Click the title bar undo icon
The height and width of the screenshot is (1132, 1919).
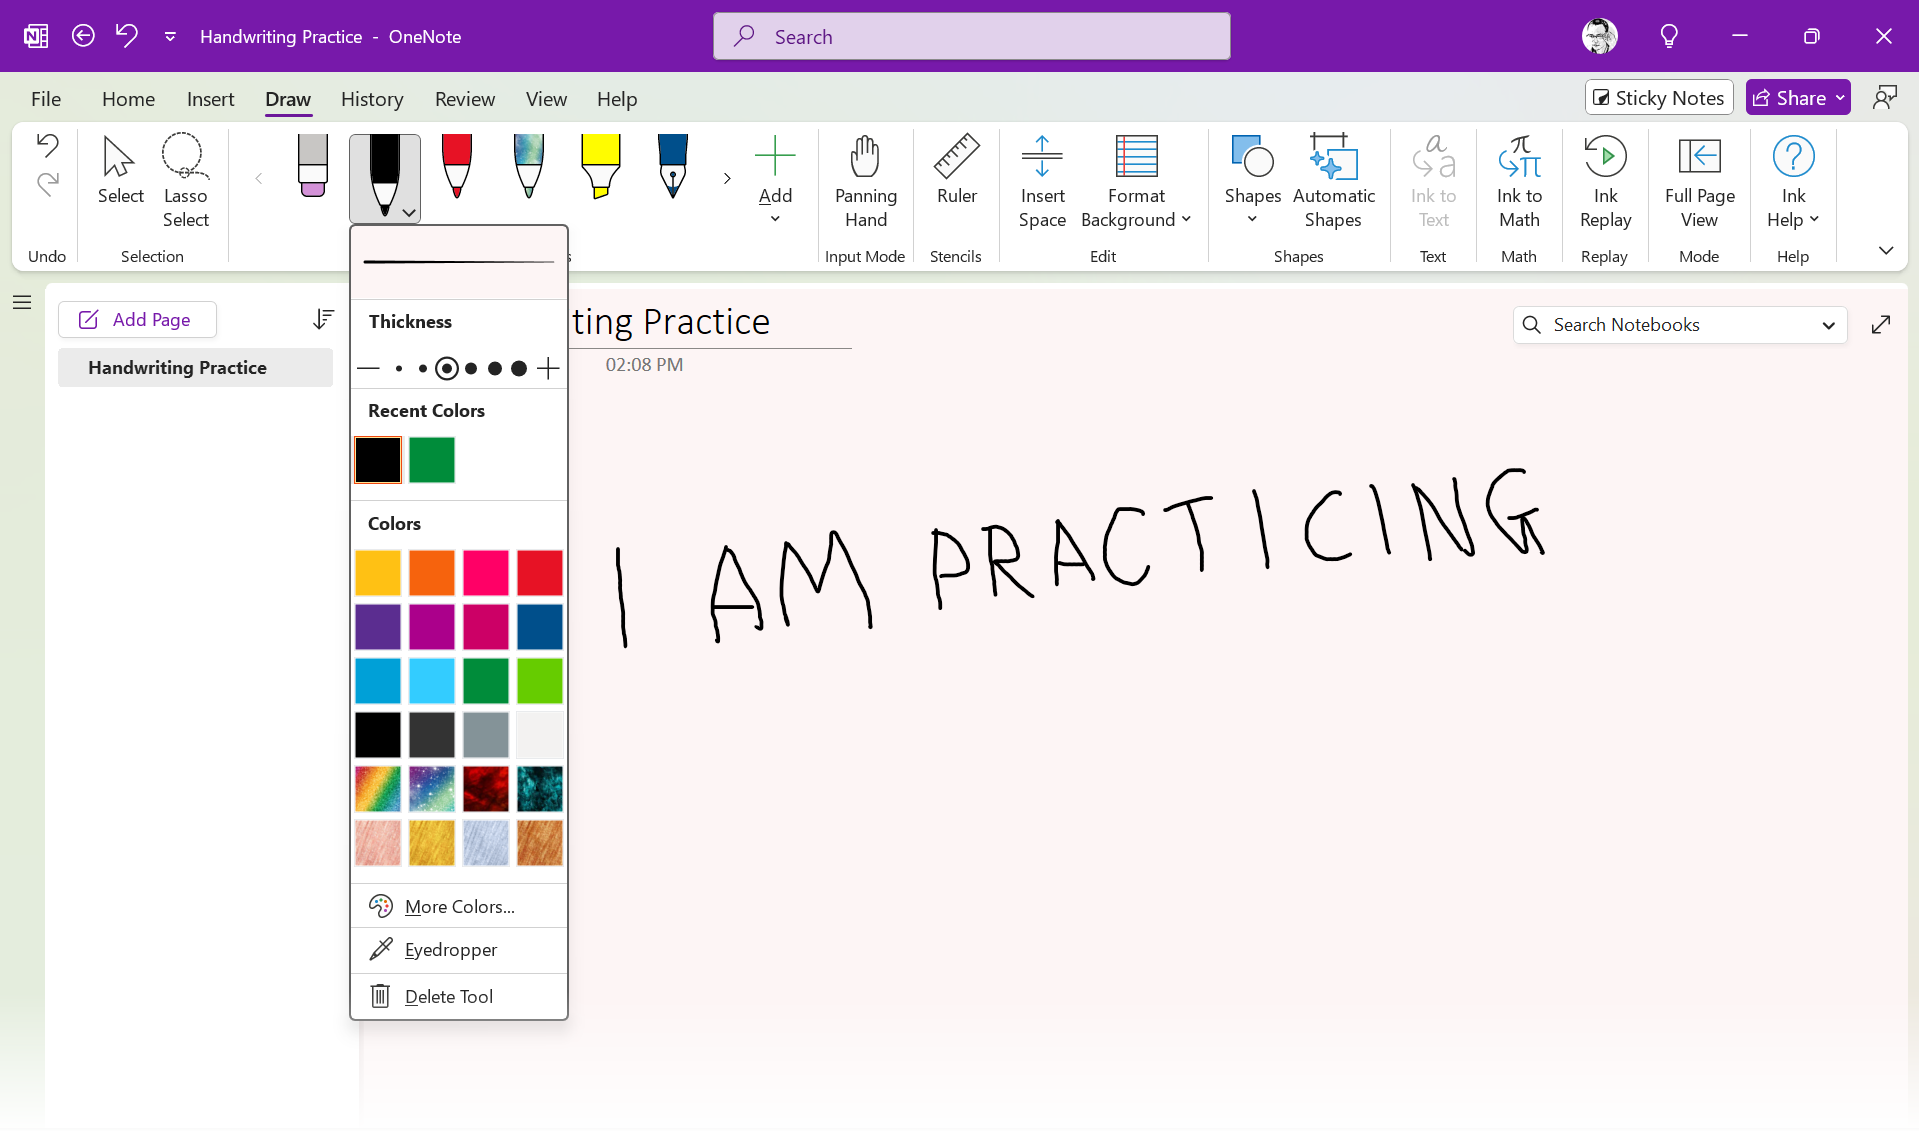point(127,36)
